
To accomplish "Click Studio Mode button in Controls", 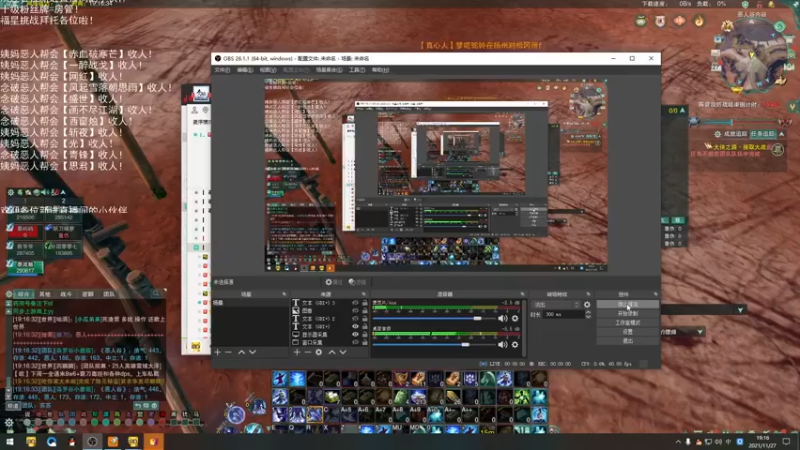I will point(628,323).
